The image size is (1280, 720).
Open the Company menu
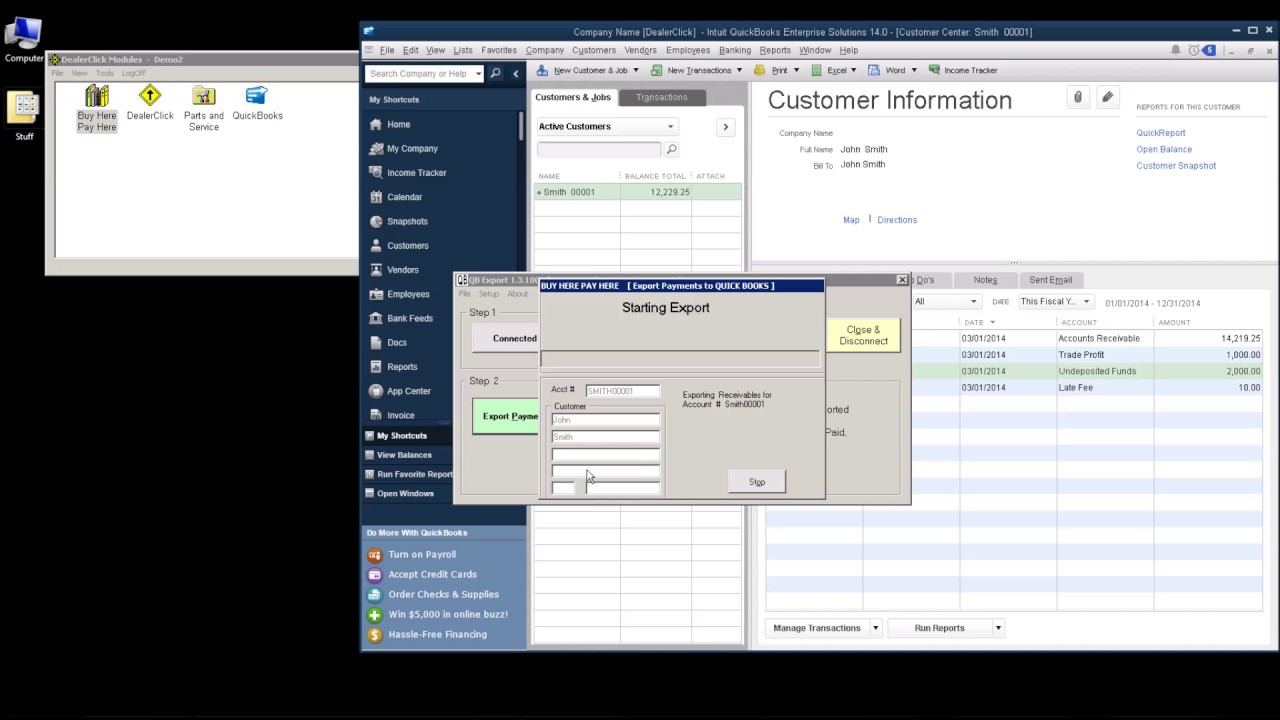tap(545, 50)
